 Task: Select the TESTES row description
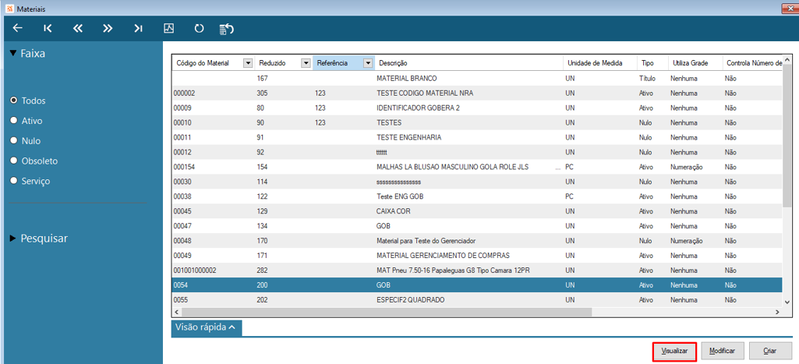389,123
